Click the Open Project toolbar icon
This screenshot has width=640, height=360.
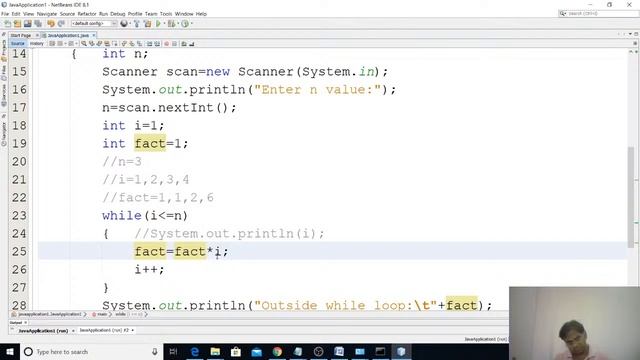(28, 24)
